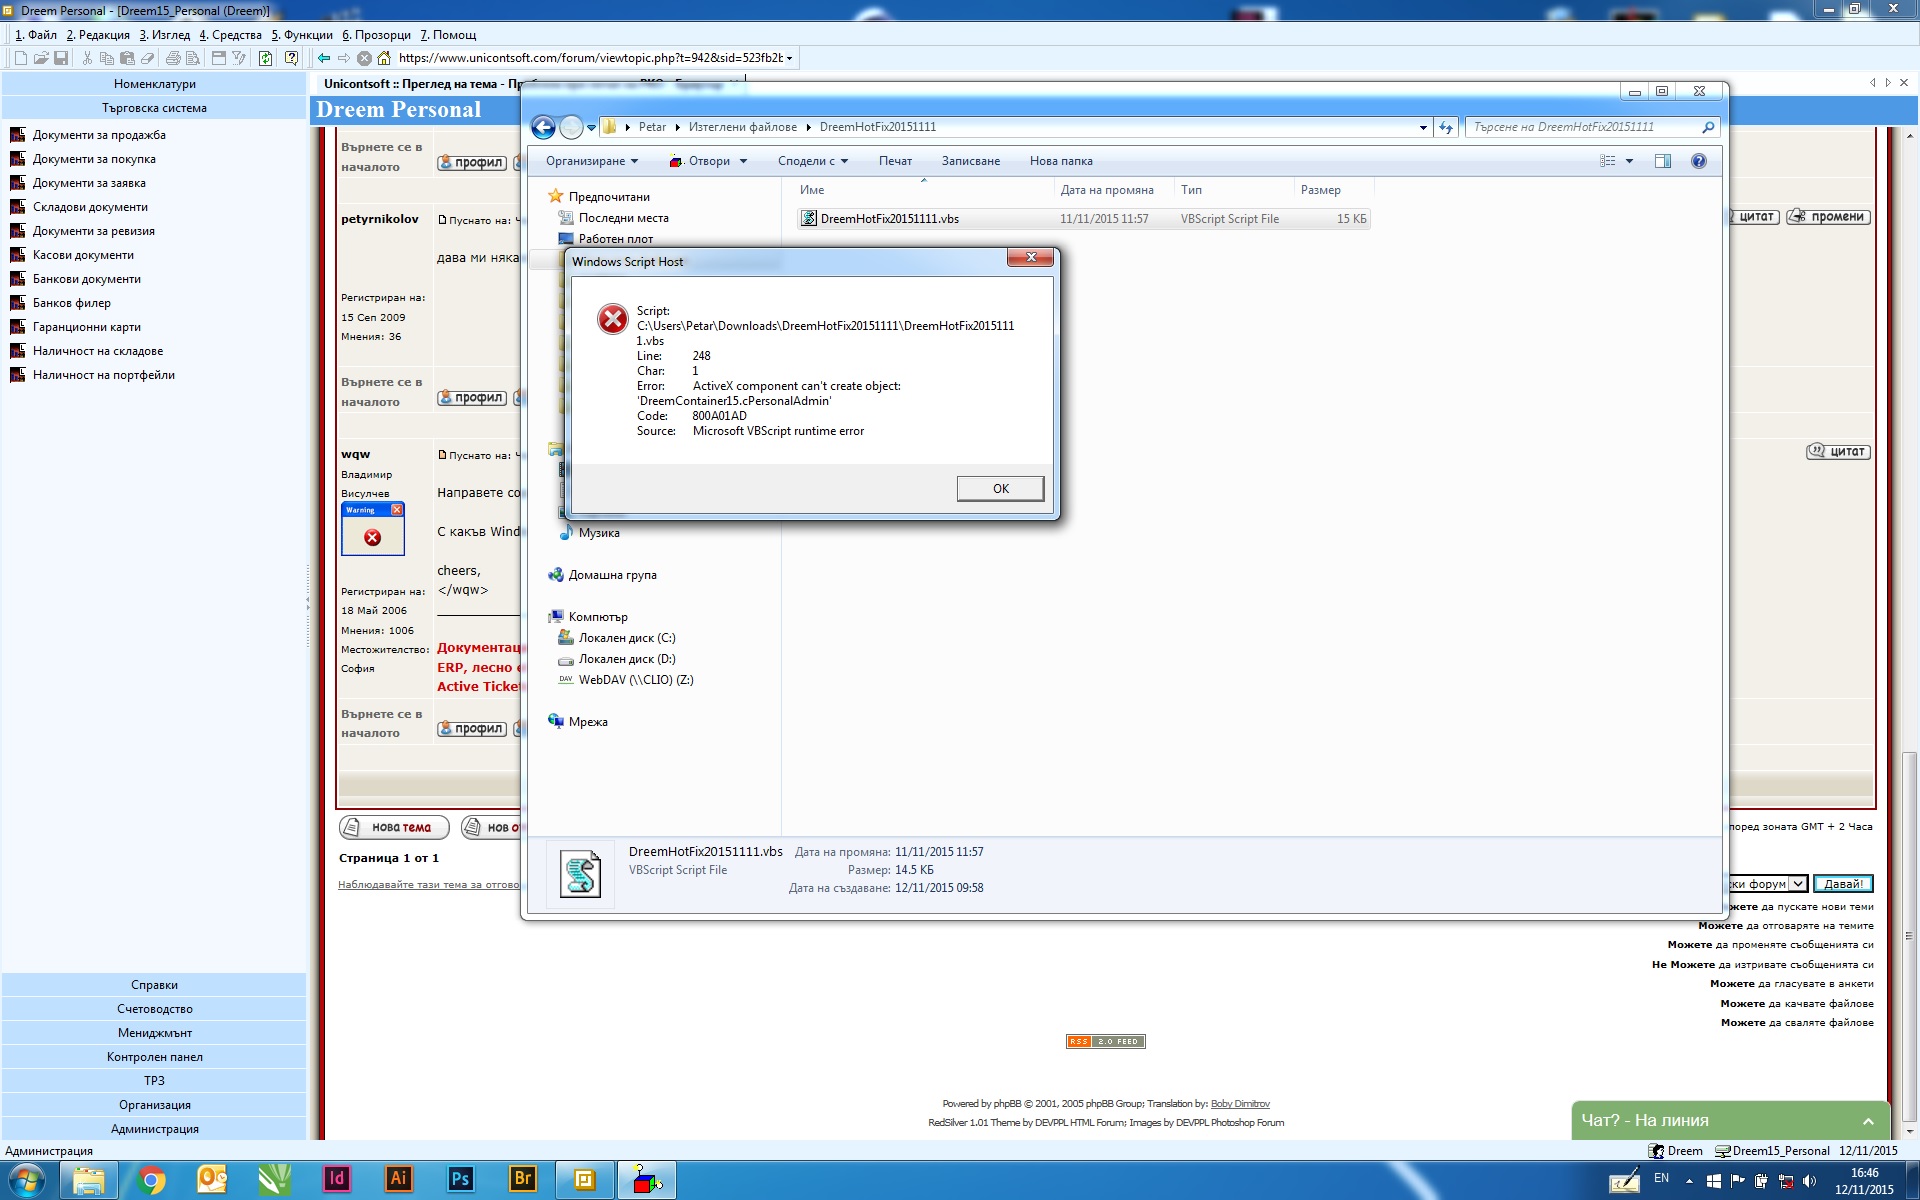Click the Copy toolbar icon
Image resolution: width=1920 pixels, height=1200 pixels.
pos(107,59)
